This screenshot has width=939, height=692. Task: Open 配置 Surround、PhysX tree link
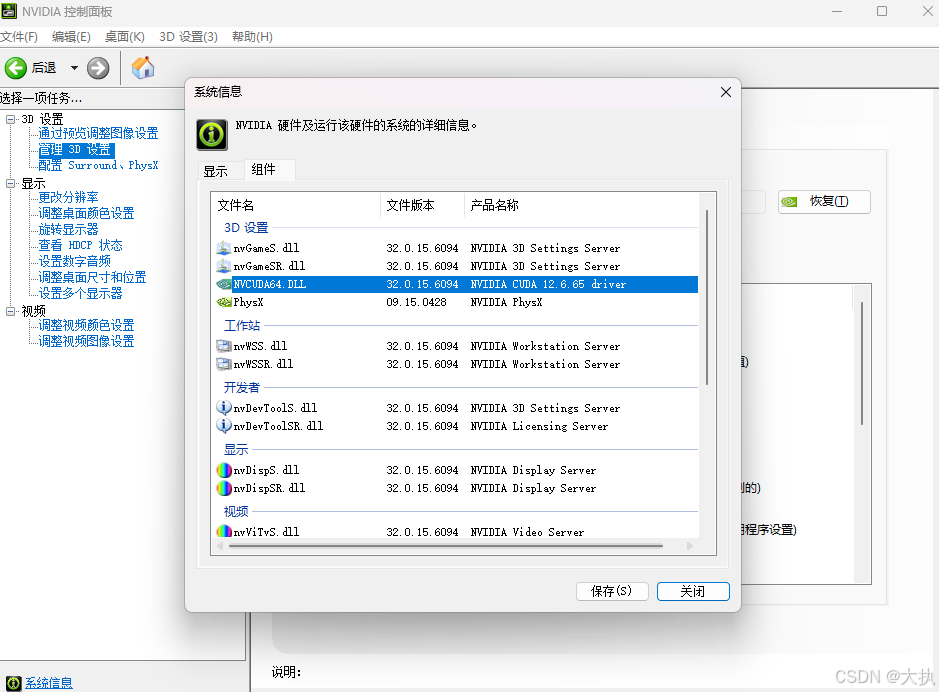98,165
